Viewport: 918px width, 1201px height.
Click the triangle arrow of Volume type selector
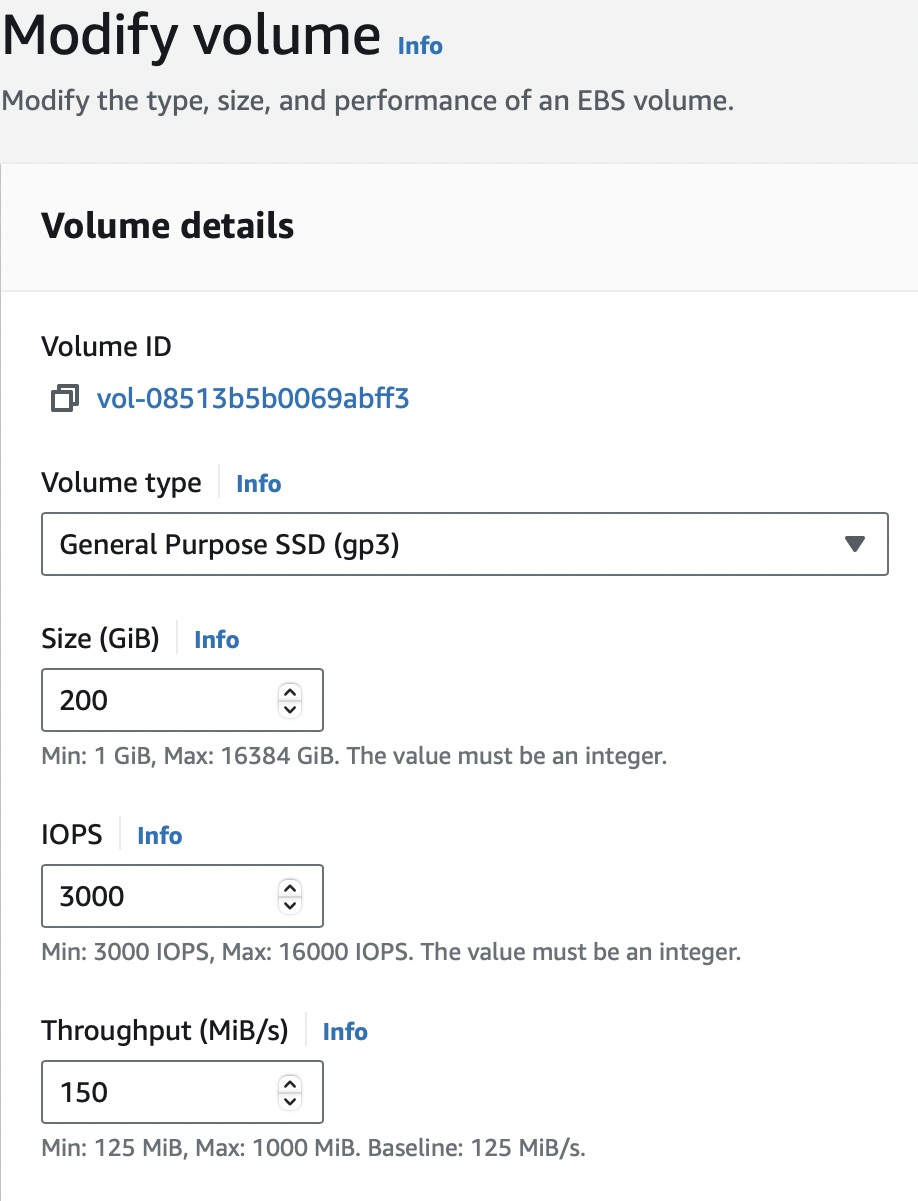[x=854, y=545]
